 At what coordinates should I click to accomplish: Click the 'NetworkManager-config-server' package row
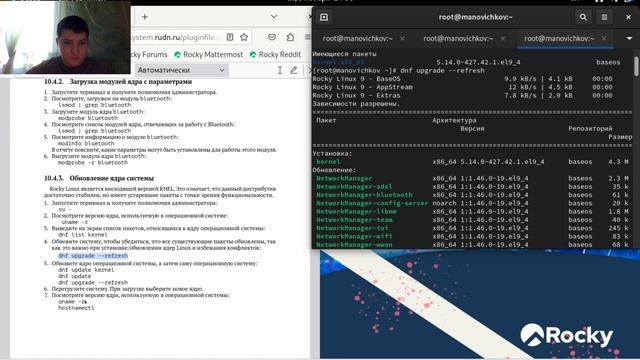coord(472,203)
